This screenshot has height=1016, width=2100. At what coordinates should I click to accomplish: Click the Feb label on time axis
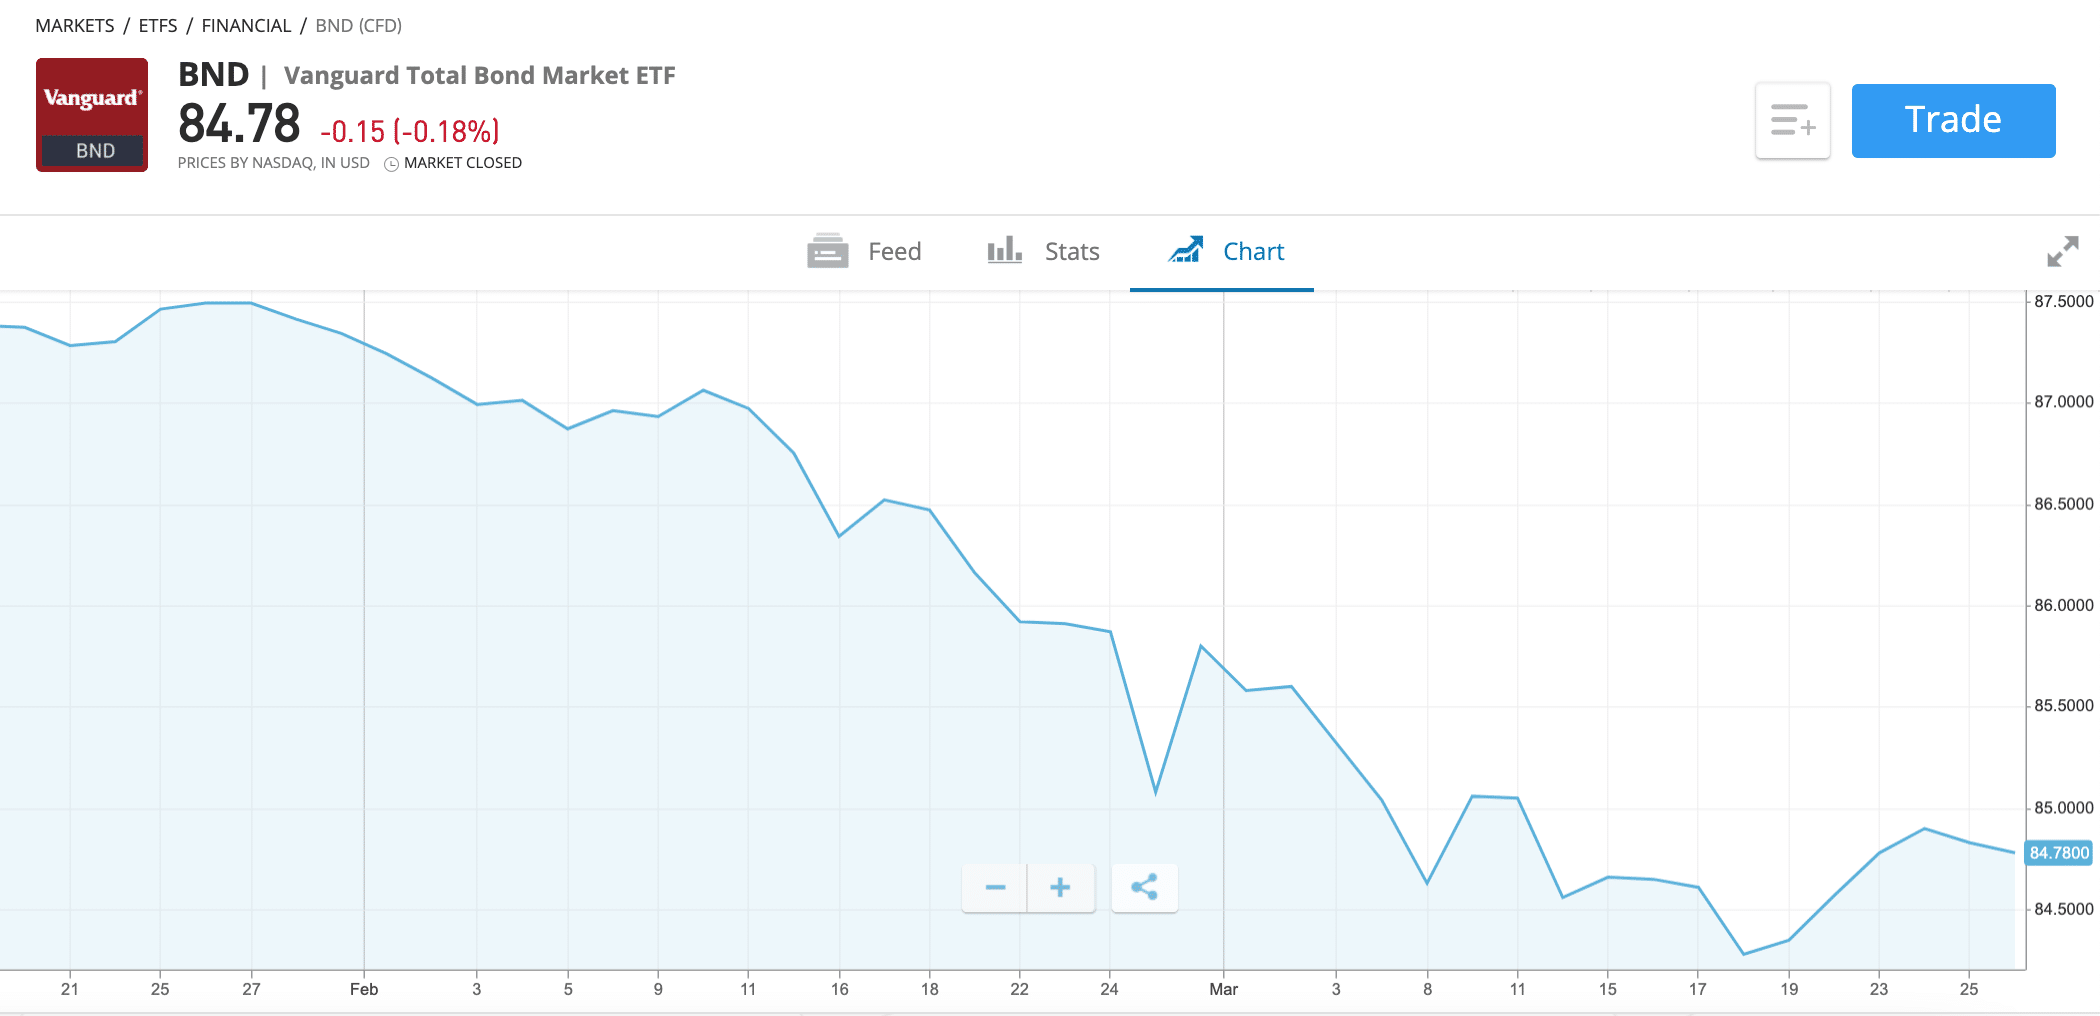(x=364, y=989)
